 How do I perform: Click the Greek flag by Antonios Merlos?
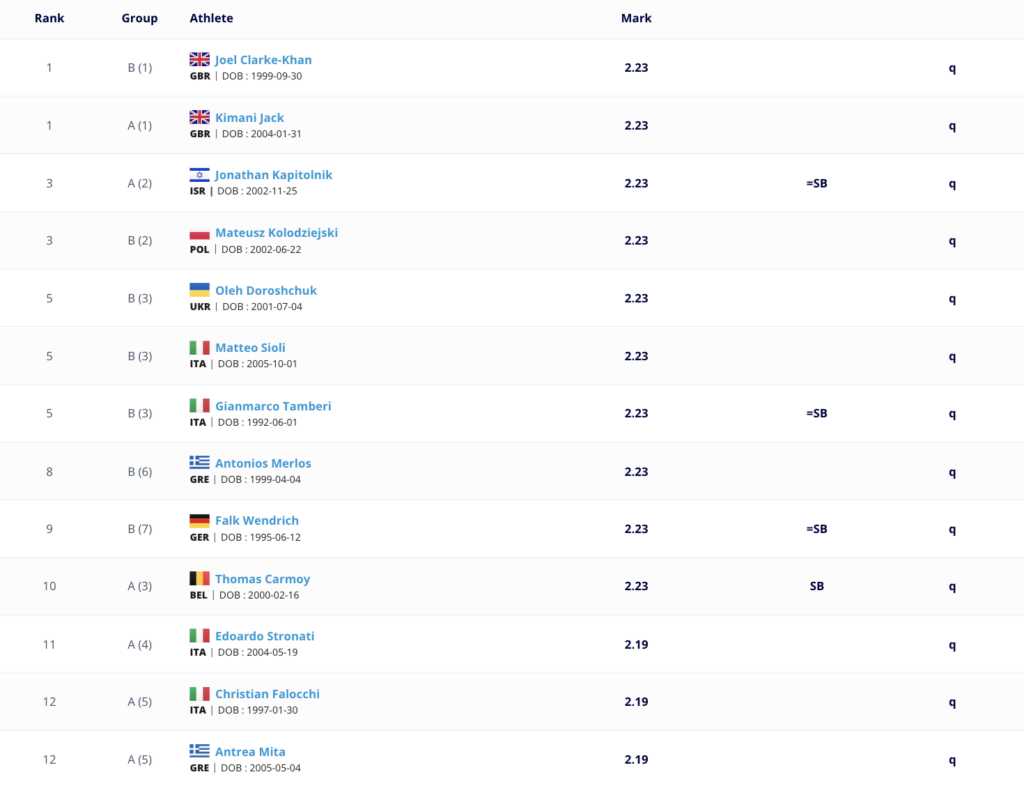coord(199,463)
